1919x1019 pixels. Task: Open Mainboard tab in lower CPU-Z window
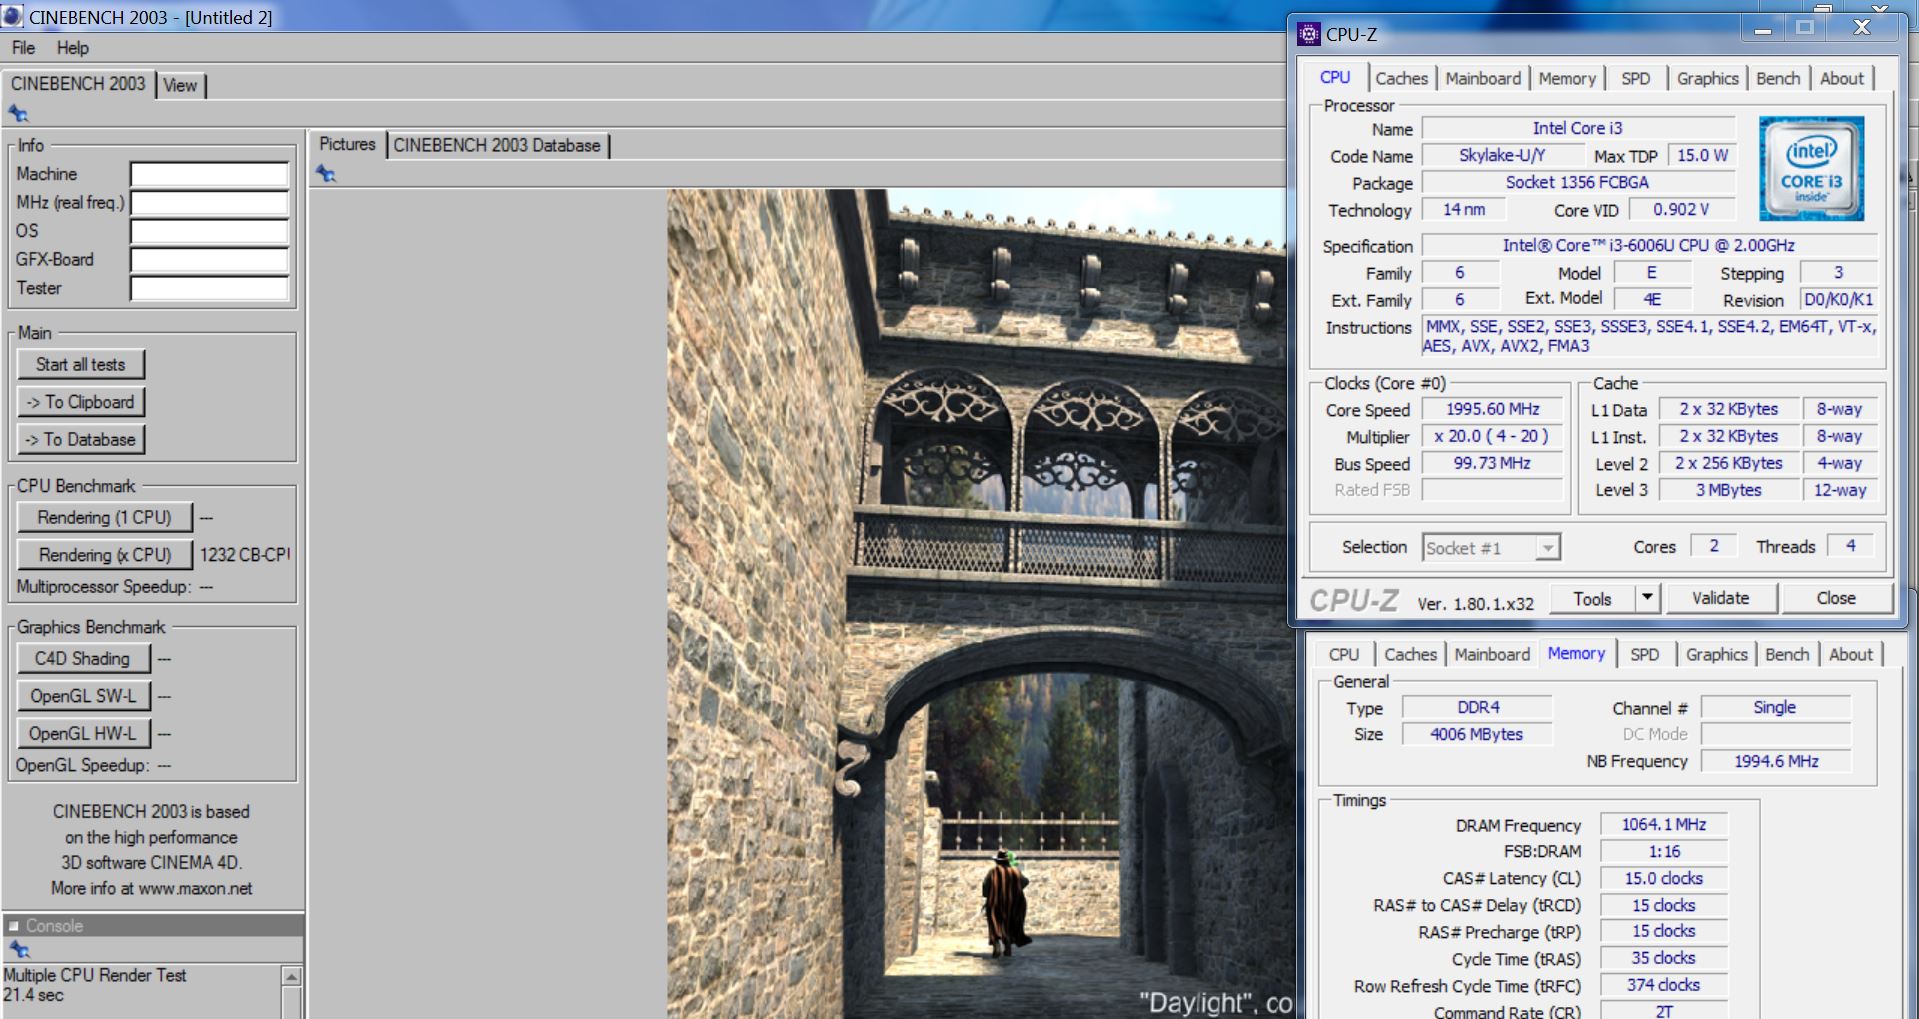1492,654
